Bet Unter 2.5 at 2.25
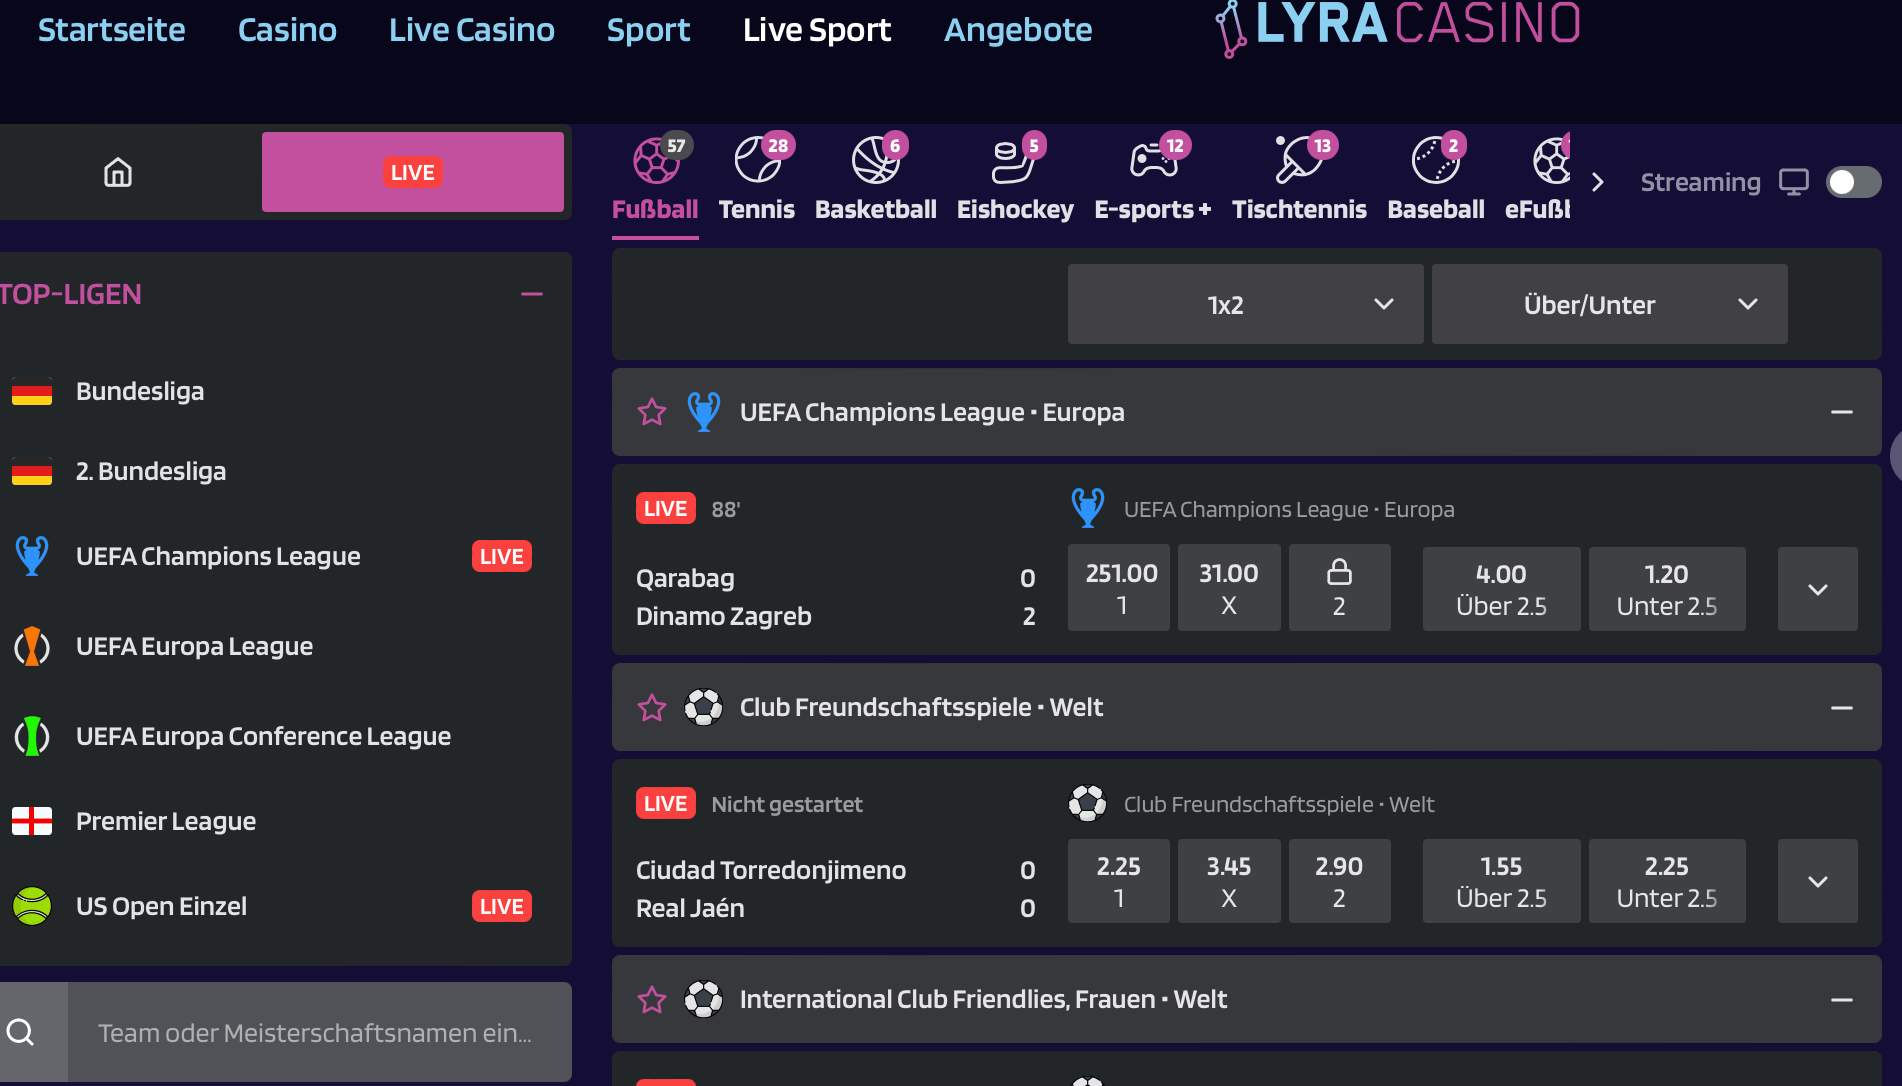 point(1667,881)
